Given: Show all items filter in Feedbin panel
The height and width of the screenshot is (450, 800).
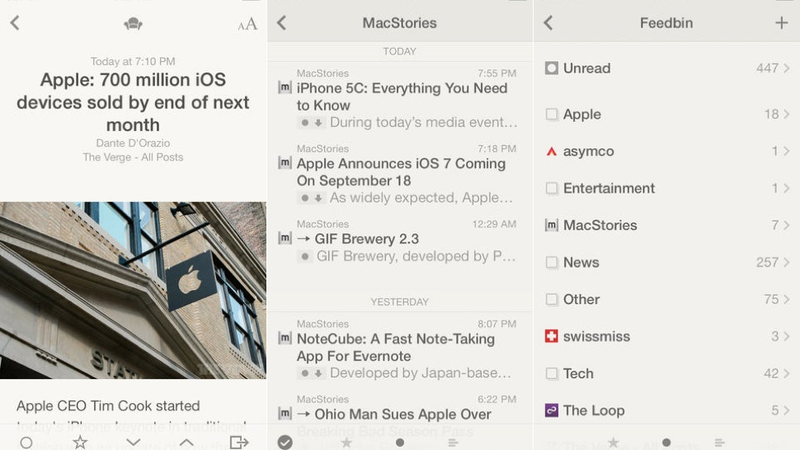Looking at the screenshot, I should 719,443.
